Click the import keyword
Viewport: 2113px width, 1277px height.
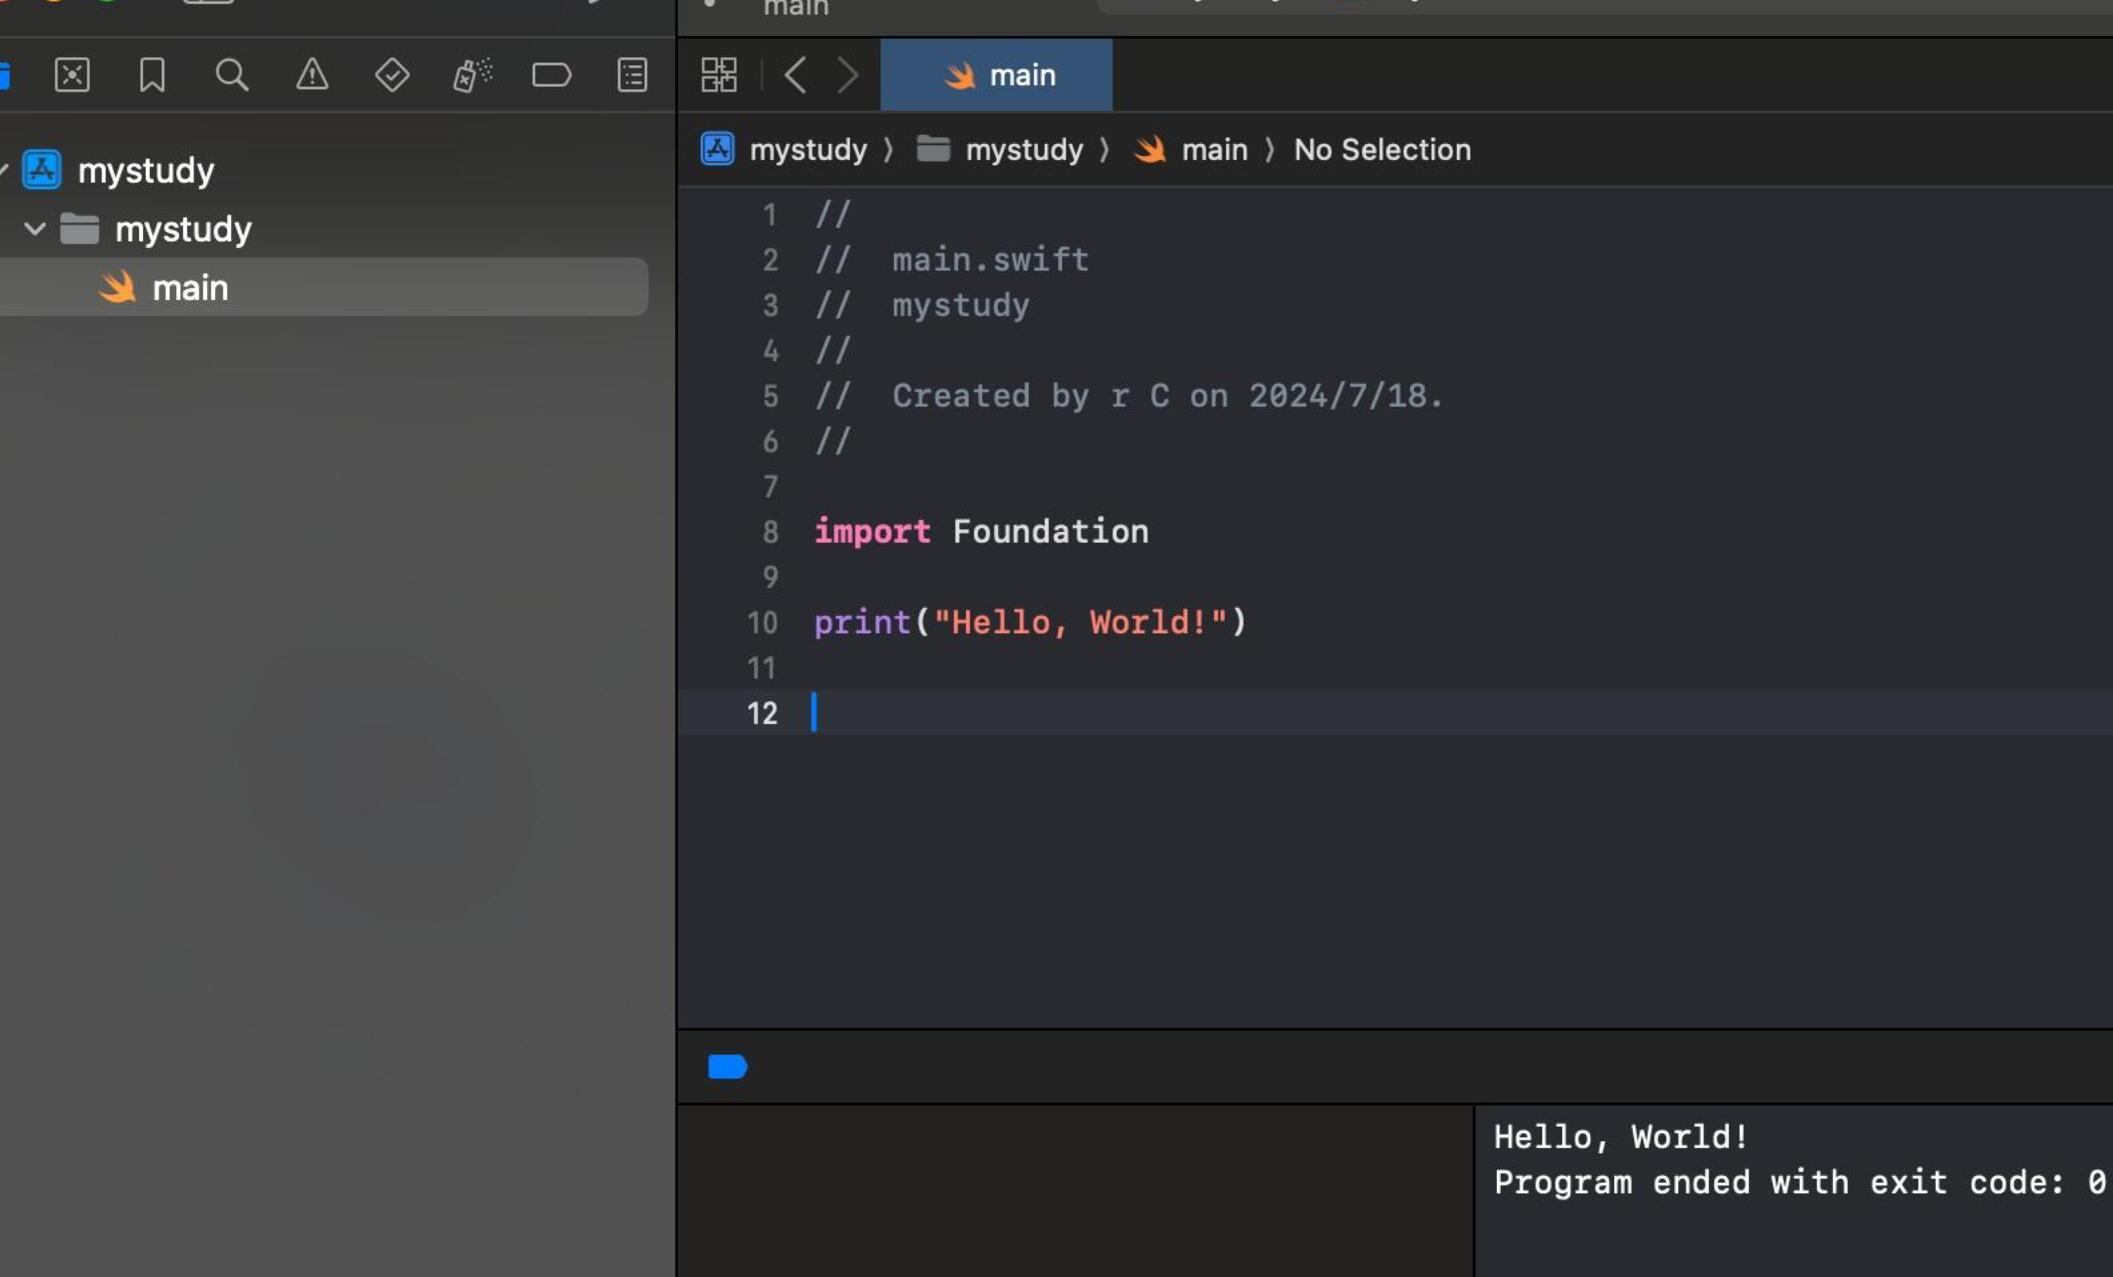pos(872,532)
